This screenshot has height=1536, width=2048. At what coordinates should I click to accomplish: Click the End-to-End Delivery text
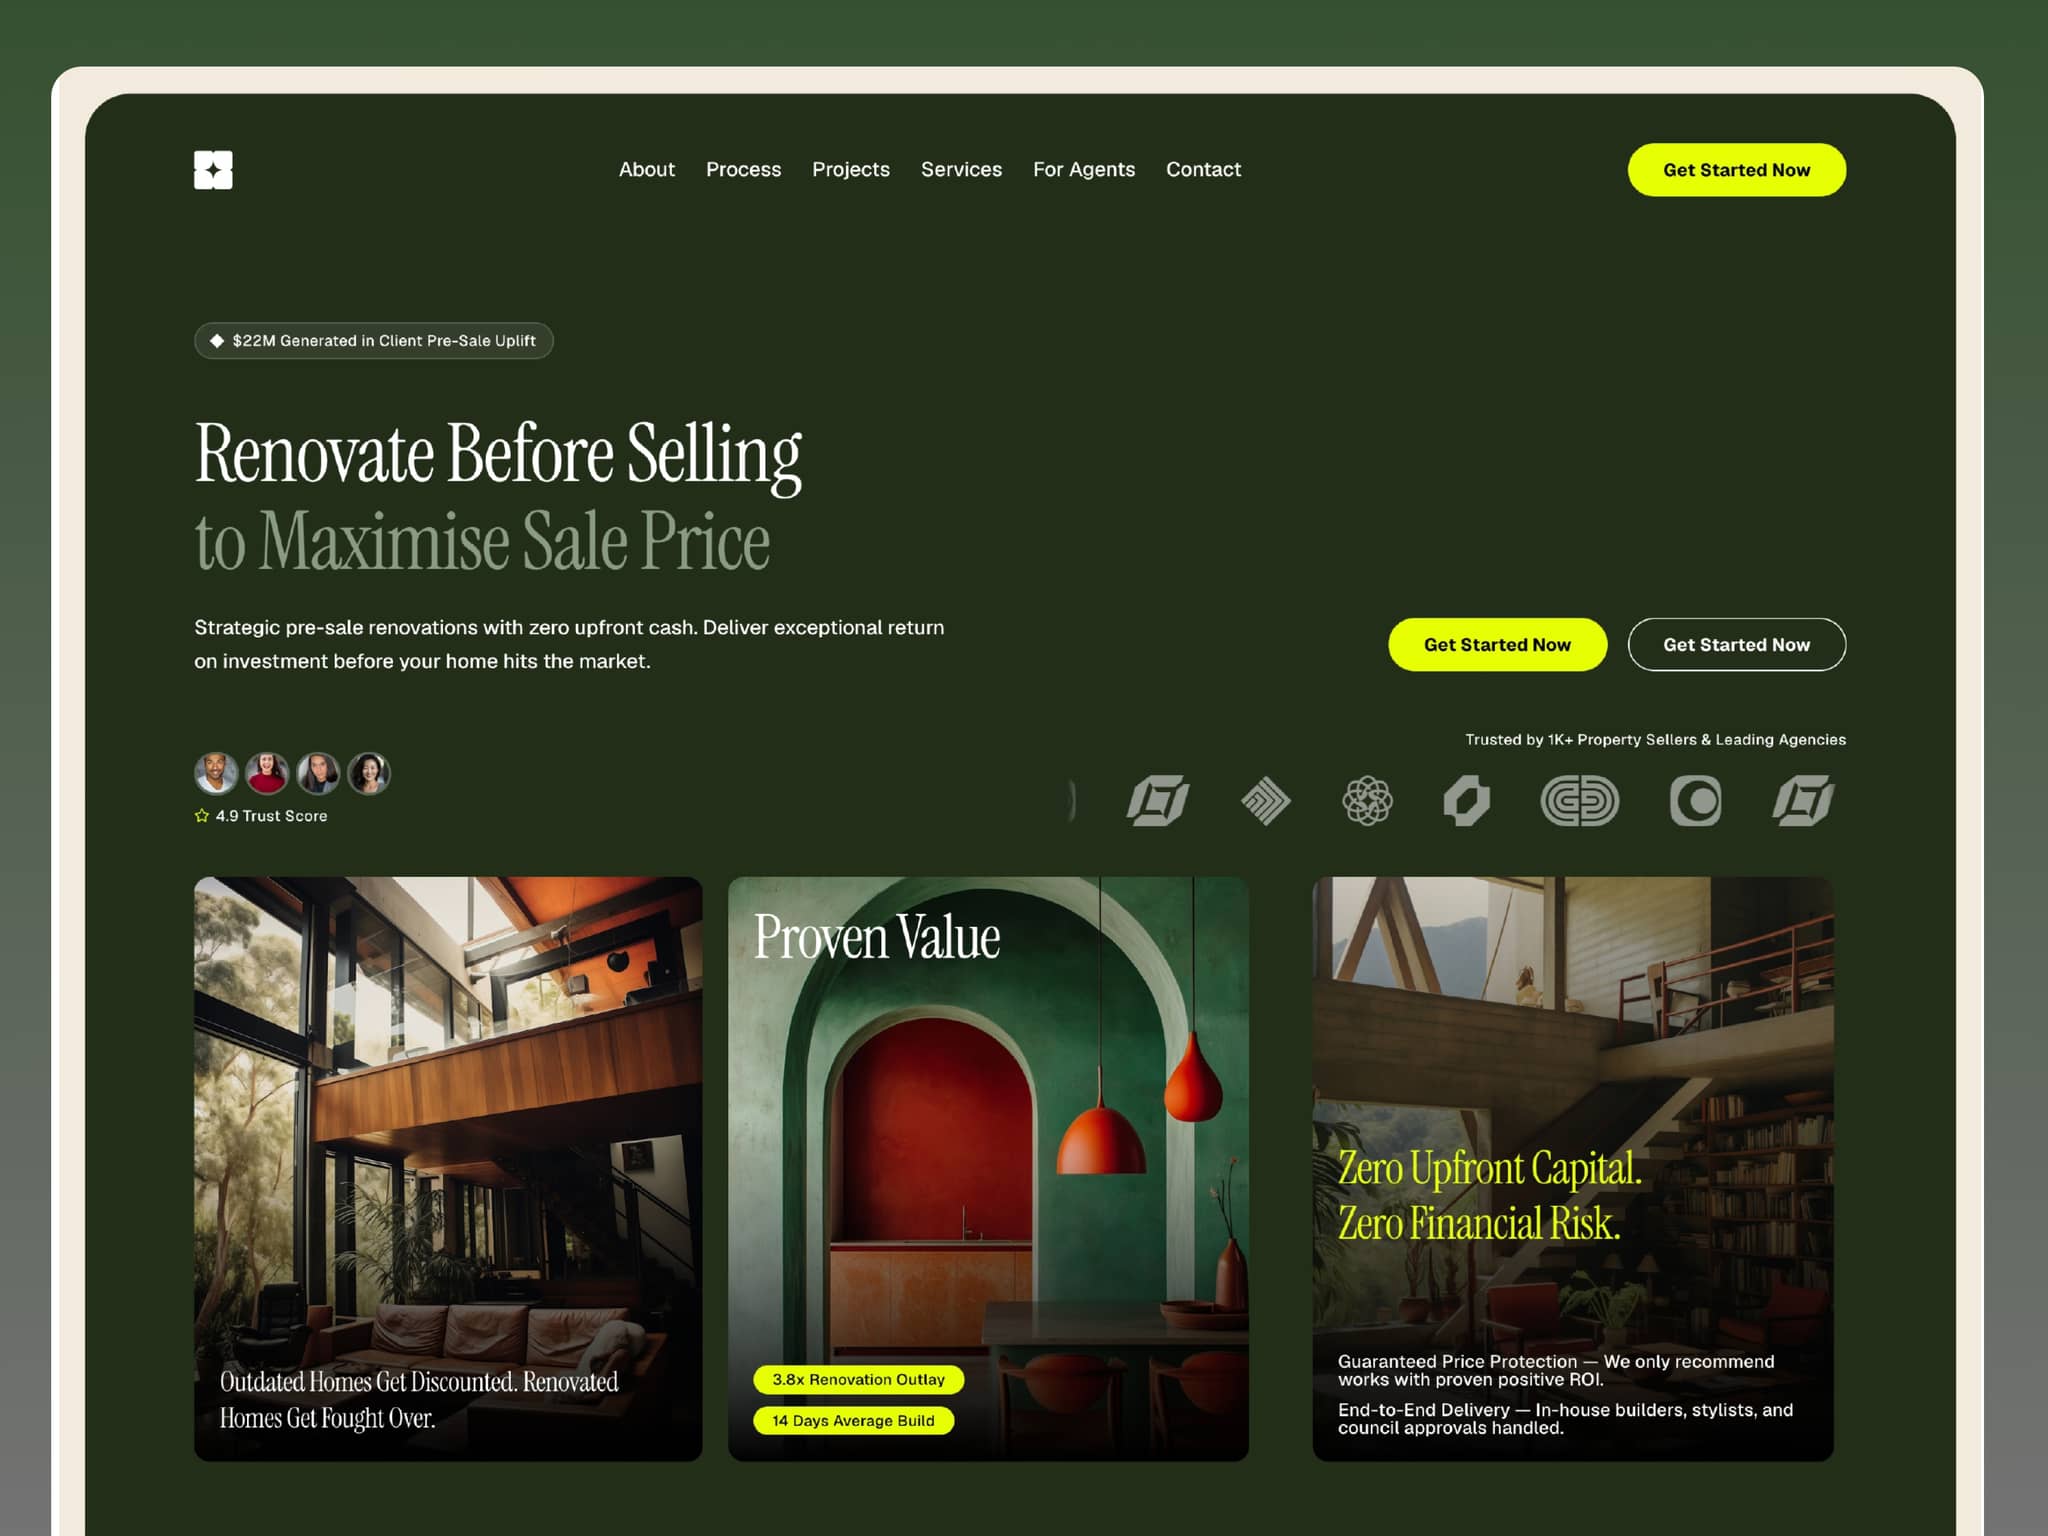coord(1565,1419)
